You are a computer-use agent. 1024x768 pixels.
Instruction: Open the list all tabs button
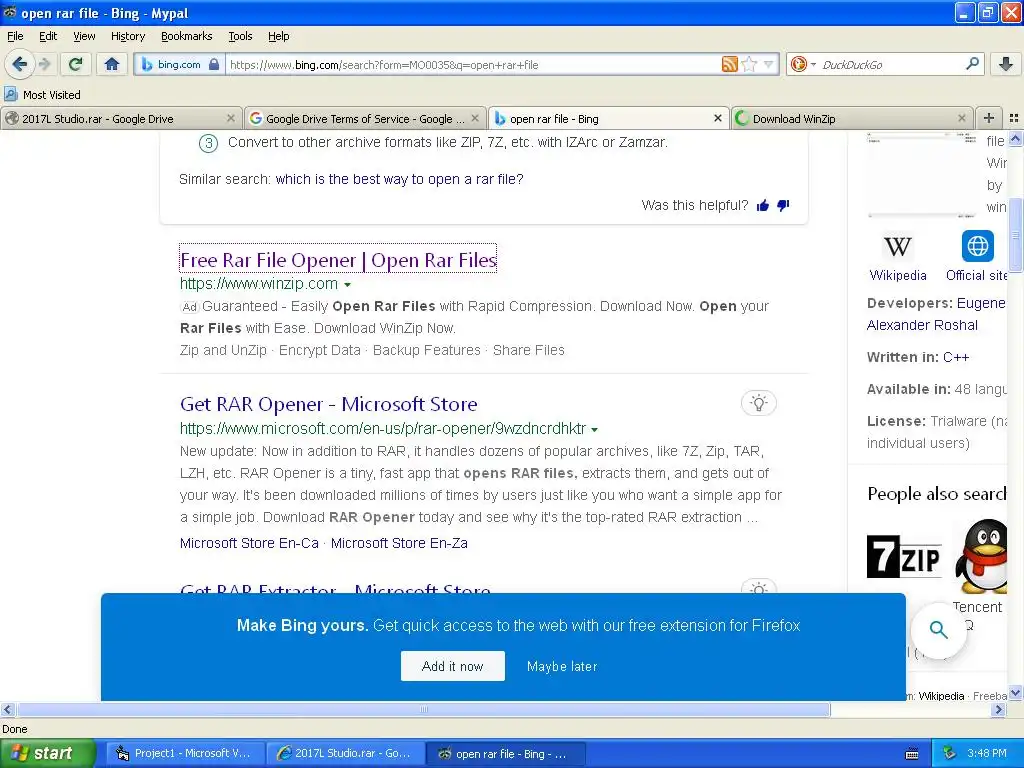1014,118
